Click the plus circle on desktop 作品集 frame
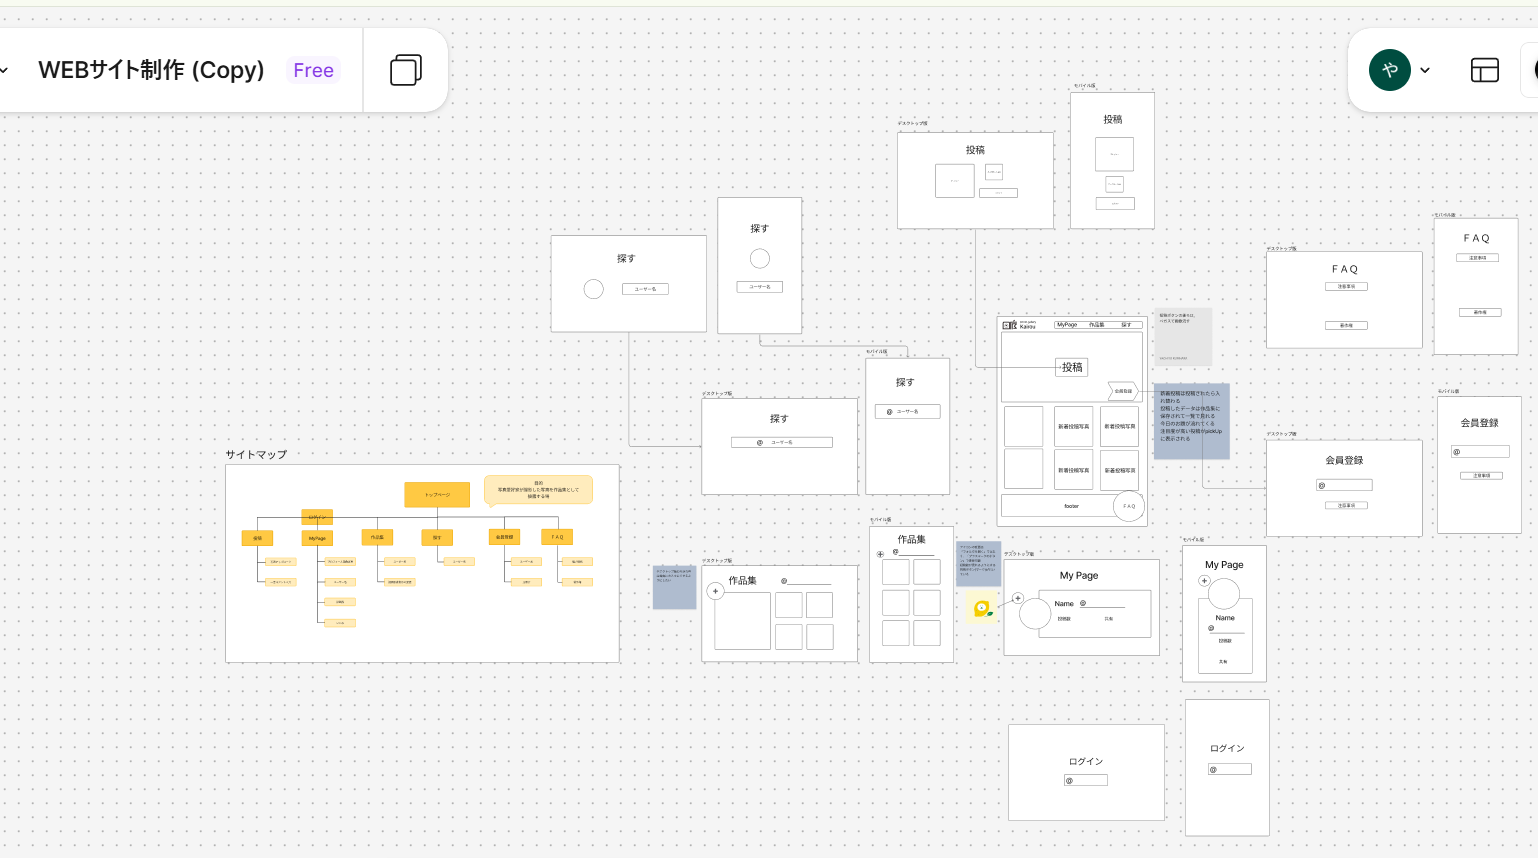The width and height of the screenshot is (1538, 858). 715,591
